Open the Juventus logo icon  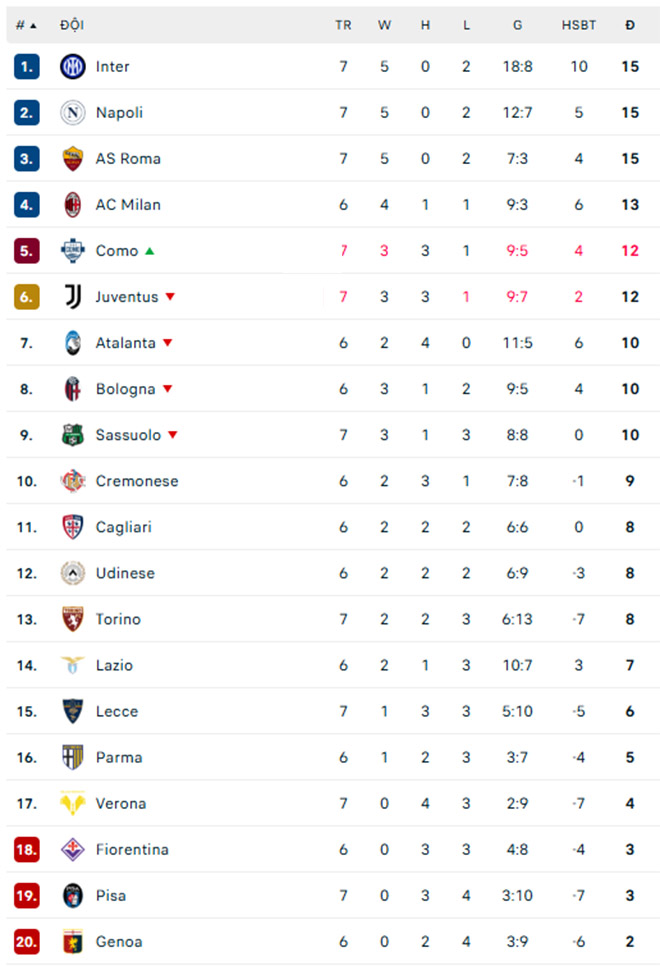73,297
